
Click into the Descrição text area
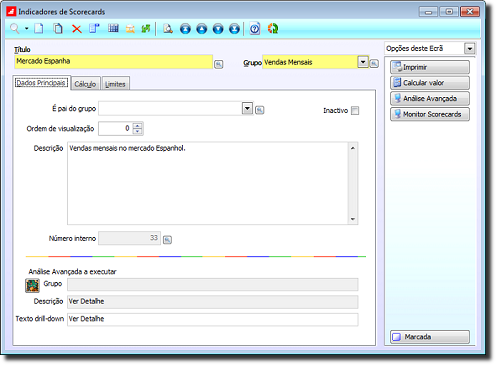(x=208, y=183)
